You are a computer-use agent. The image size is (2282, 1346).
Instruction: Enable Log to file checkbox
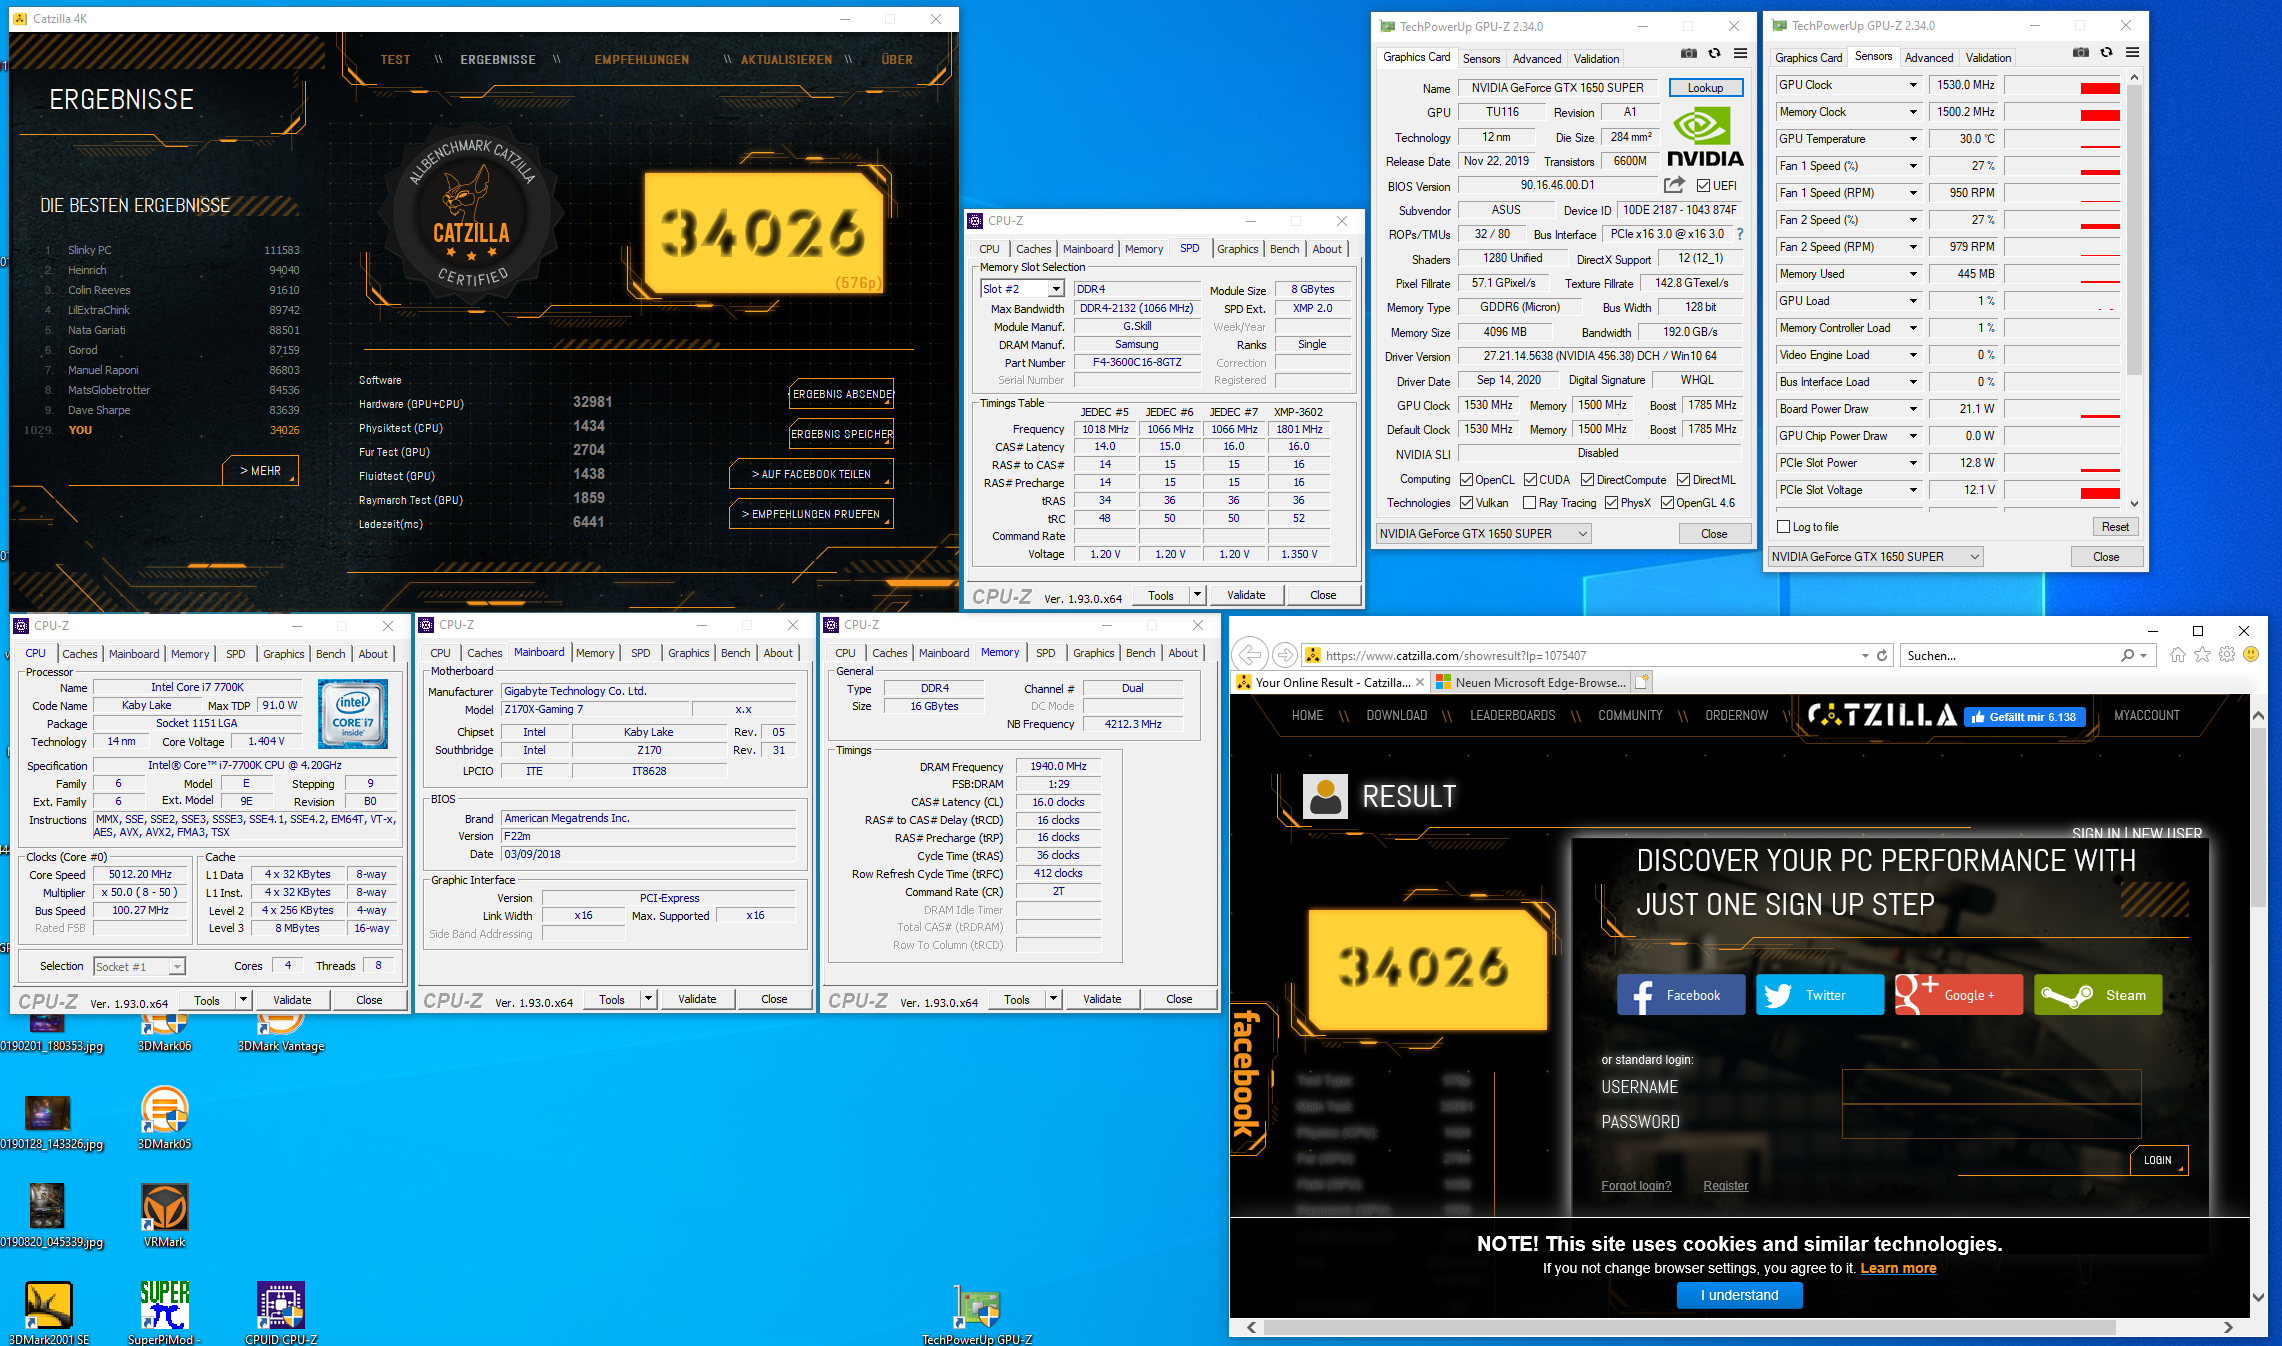tap(1783, 527)
